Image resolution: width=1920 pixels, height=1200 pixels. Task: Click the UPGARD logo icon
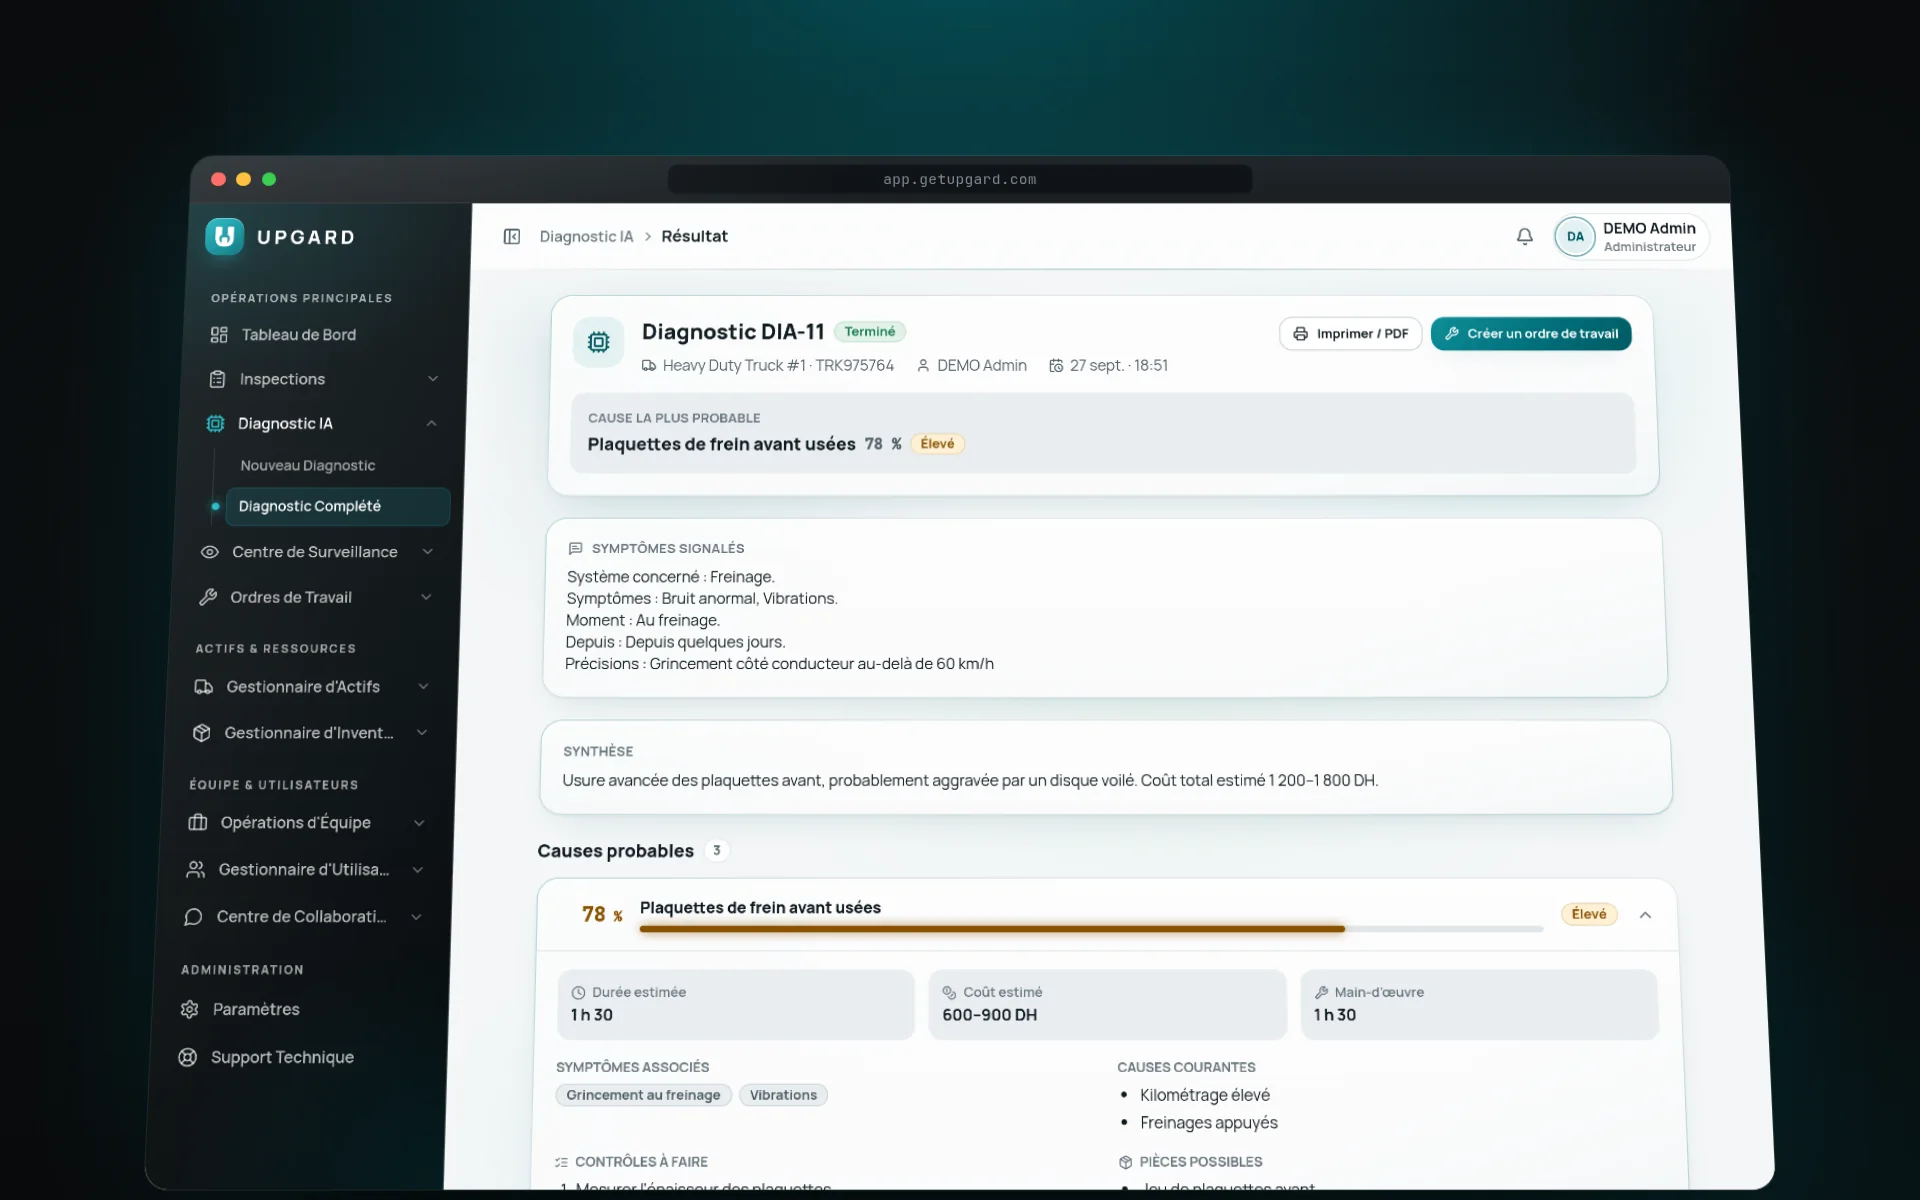click(x=225, y=237)
